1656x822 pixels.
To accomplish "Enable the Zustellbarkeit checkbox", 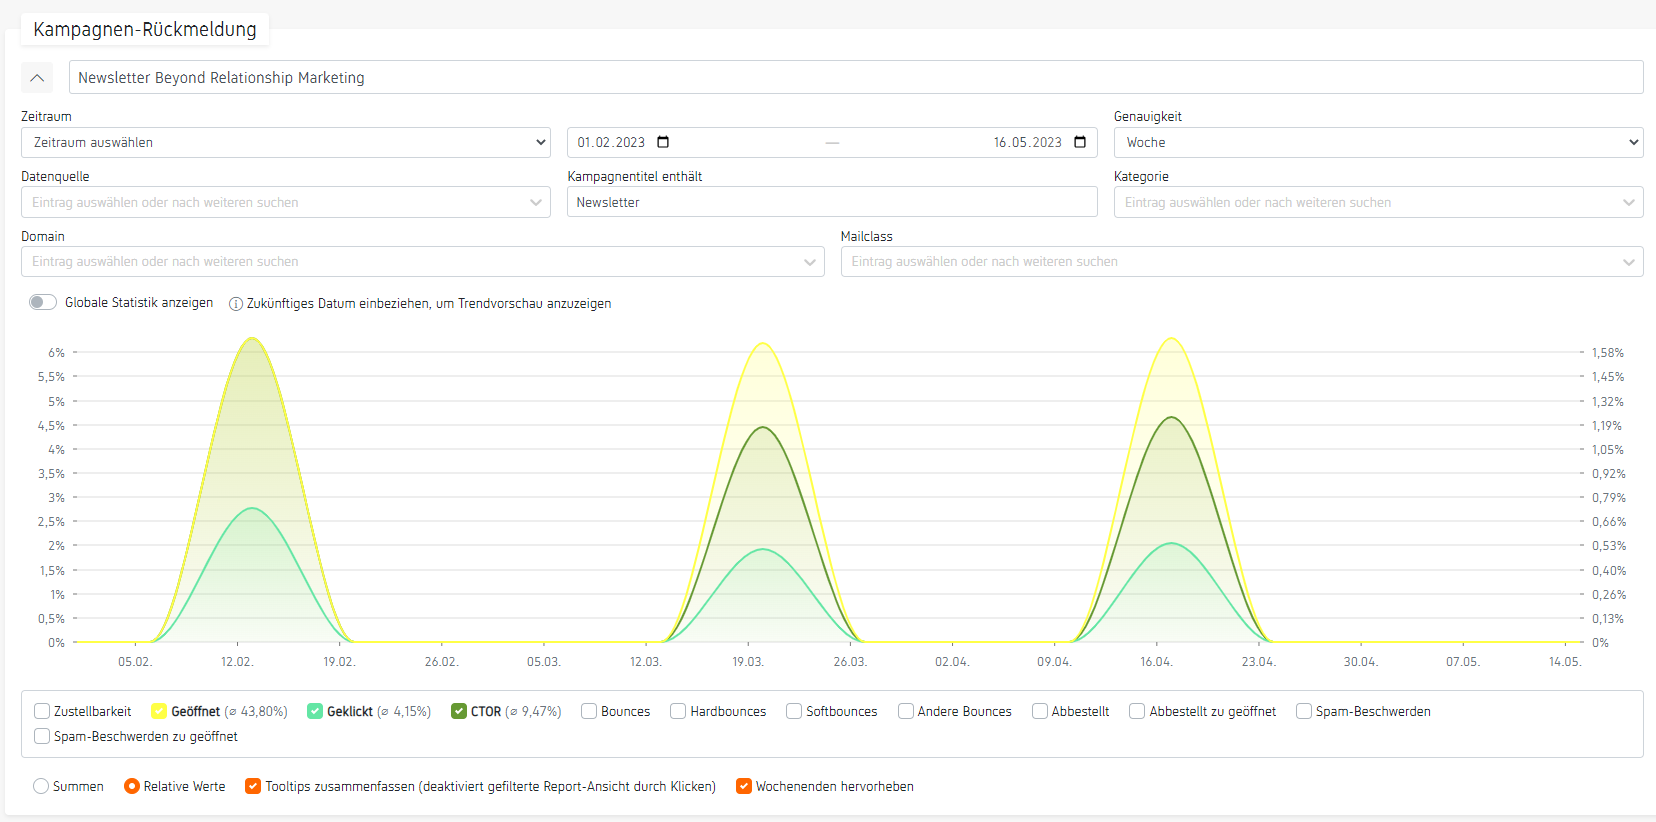I will (x=42, y=711).
